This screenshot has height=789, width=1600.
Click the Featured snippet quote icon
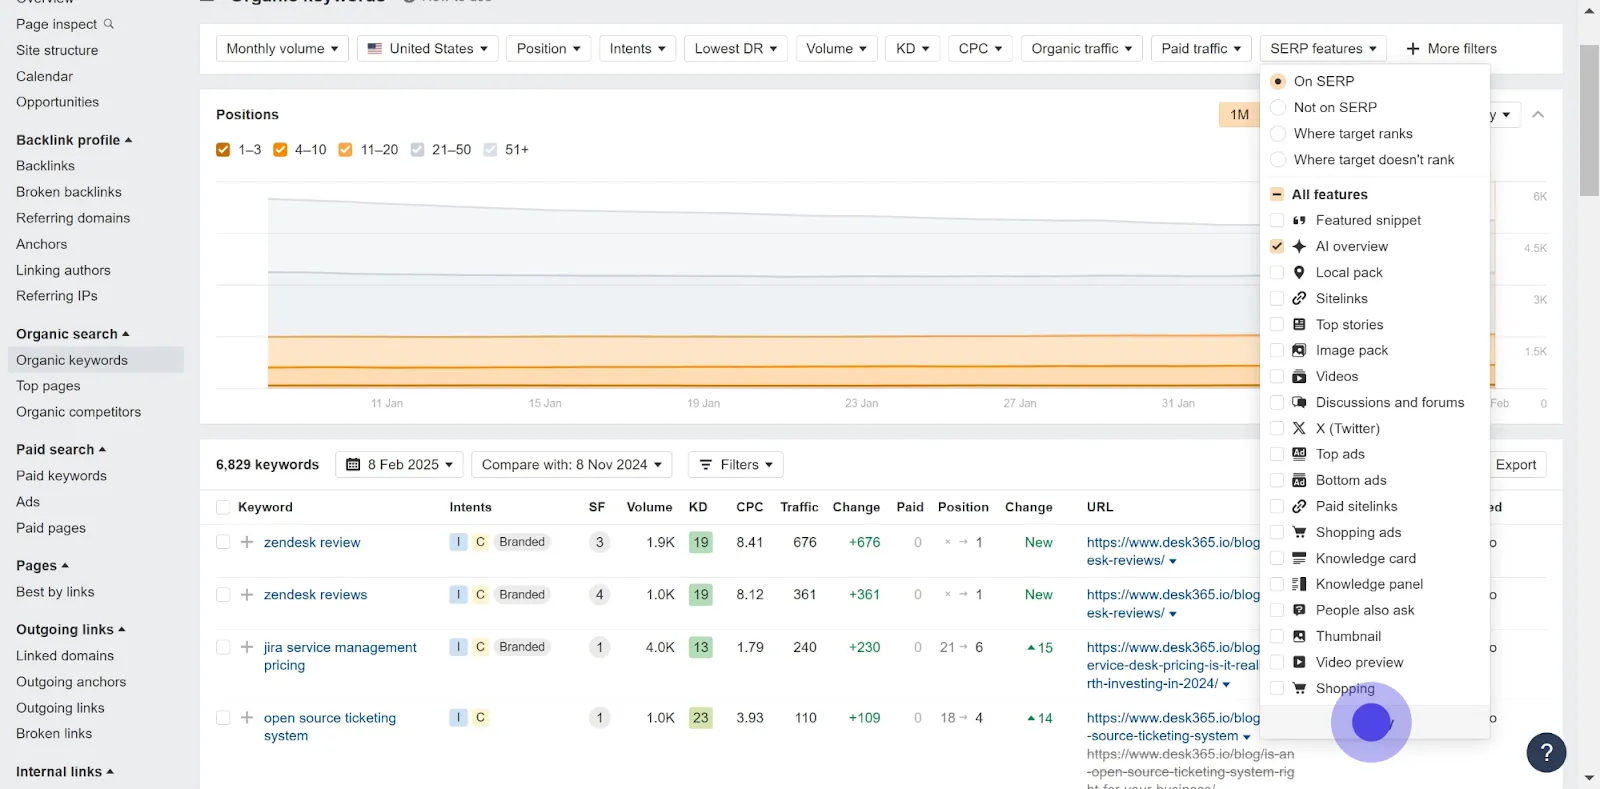click(1299, 220)
